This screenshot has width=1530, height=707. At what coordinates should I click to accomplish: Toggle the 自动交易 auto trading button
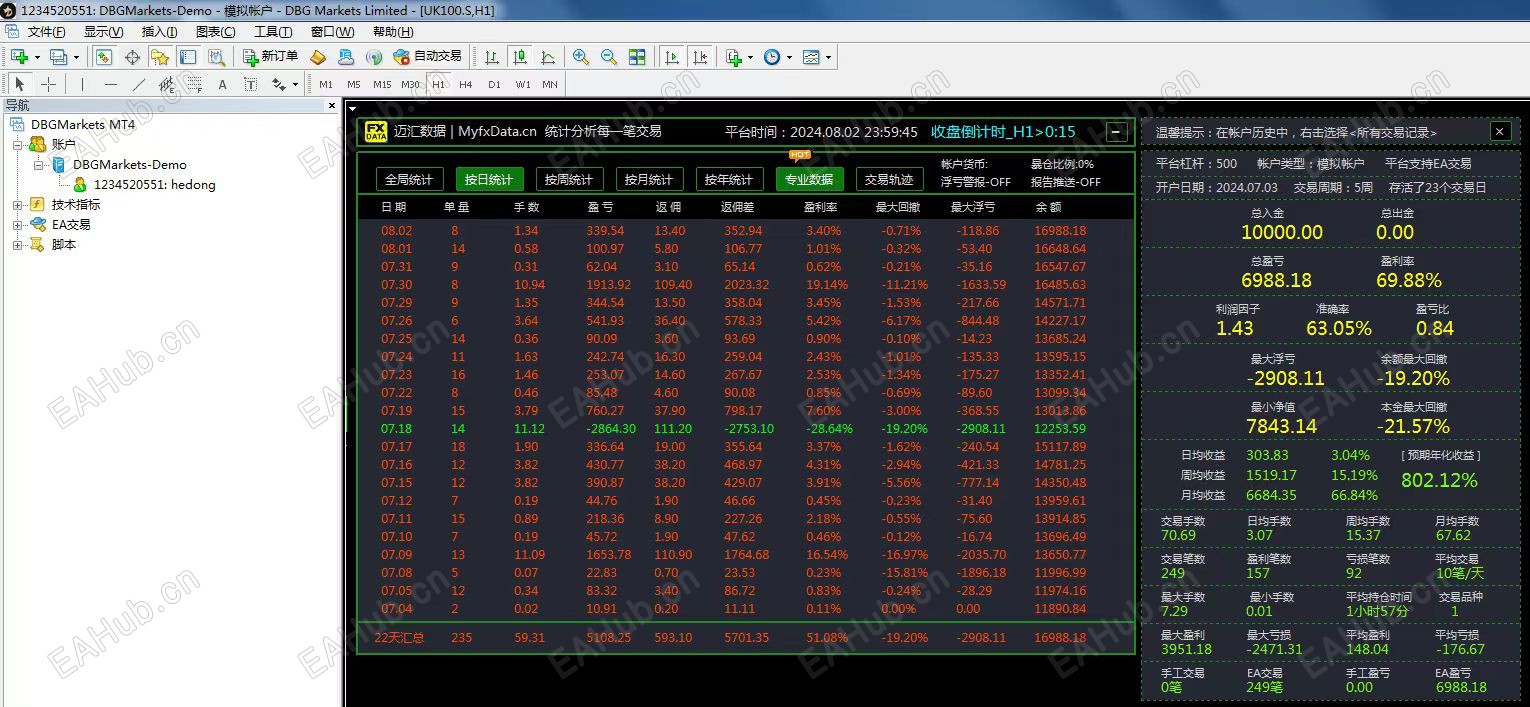[427, 57]
